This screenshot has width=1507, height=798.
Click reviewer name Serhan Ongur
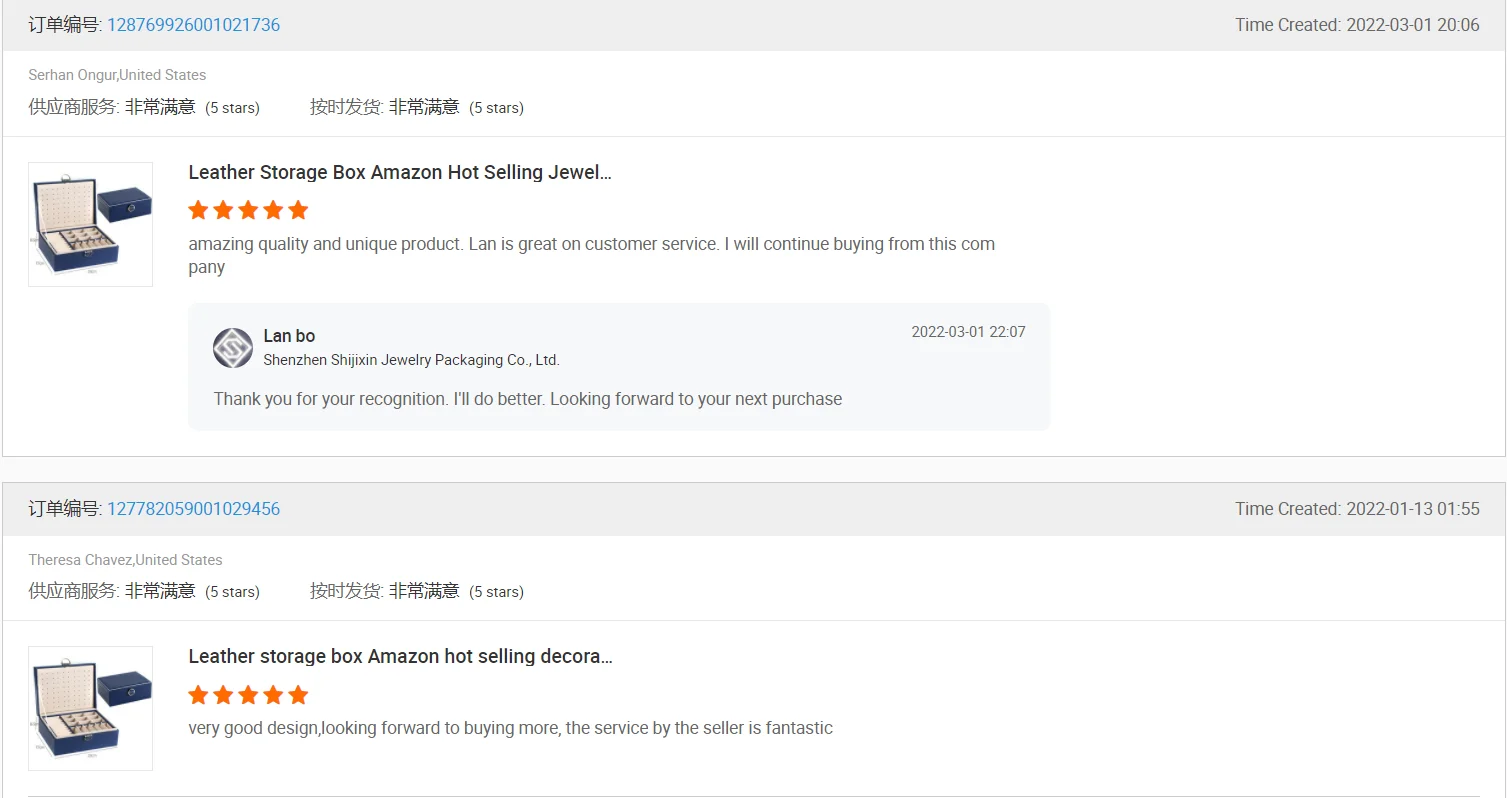coord(72,75)
